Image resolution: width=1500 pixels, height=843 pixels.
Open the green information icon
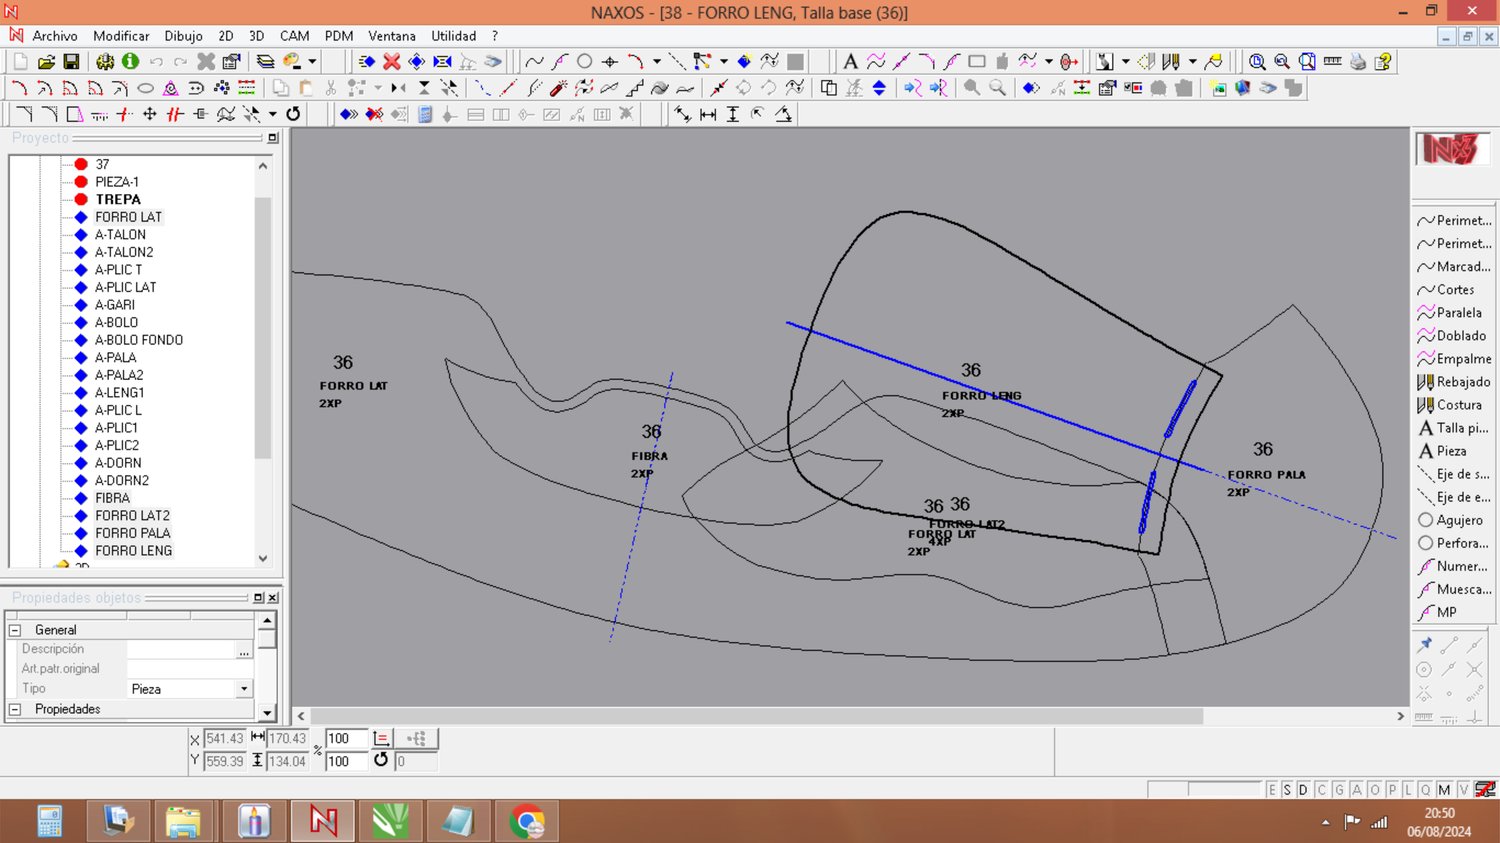tap(130, 62)
